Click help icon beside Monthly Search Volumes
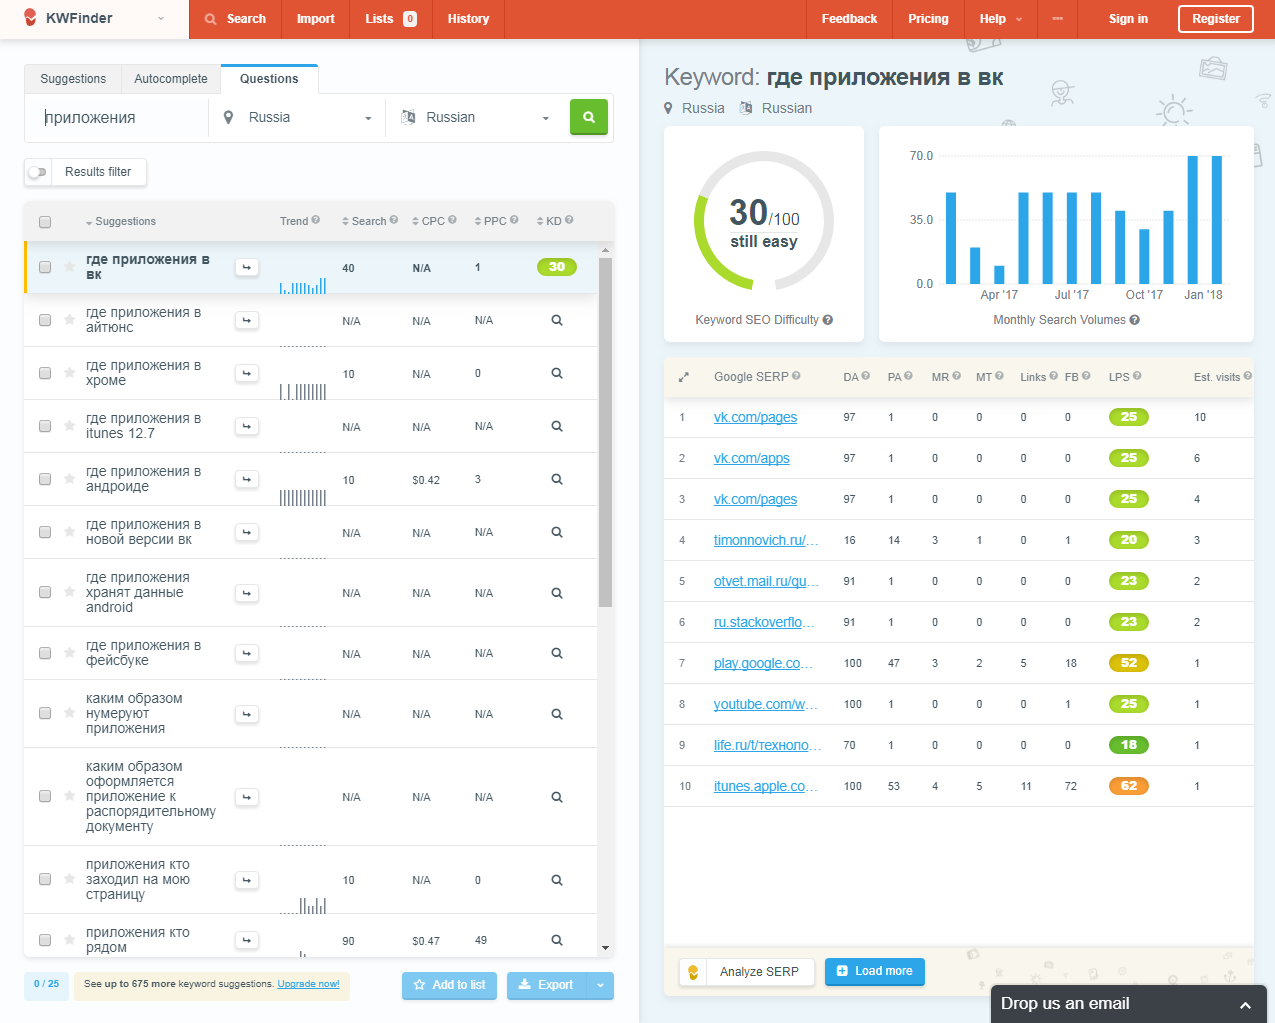 tap(1135, 320)
